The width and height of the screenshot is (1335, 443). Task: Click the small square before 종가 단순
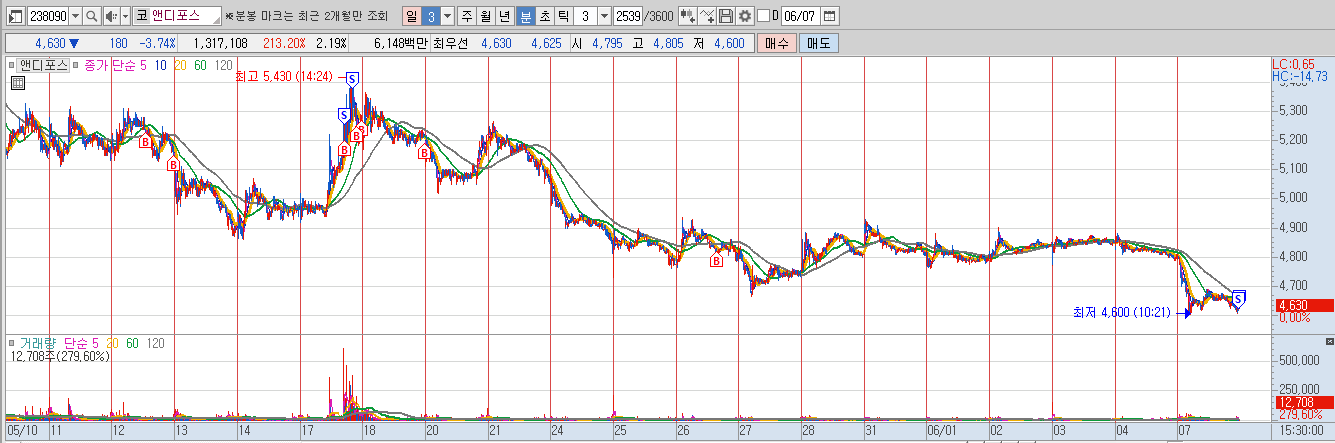point(77,65)
